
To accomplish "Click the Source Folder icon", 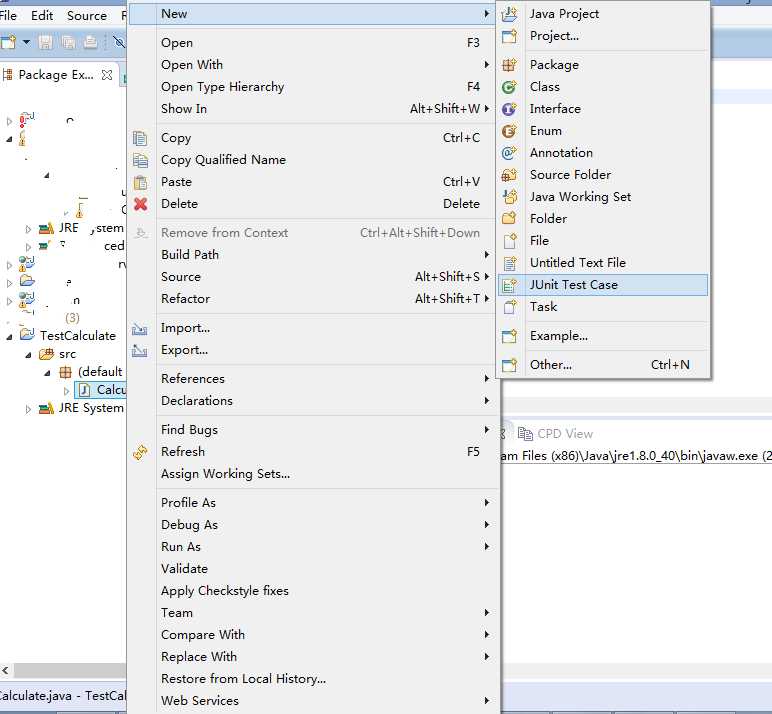I will click(509, 175).
